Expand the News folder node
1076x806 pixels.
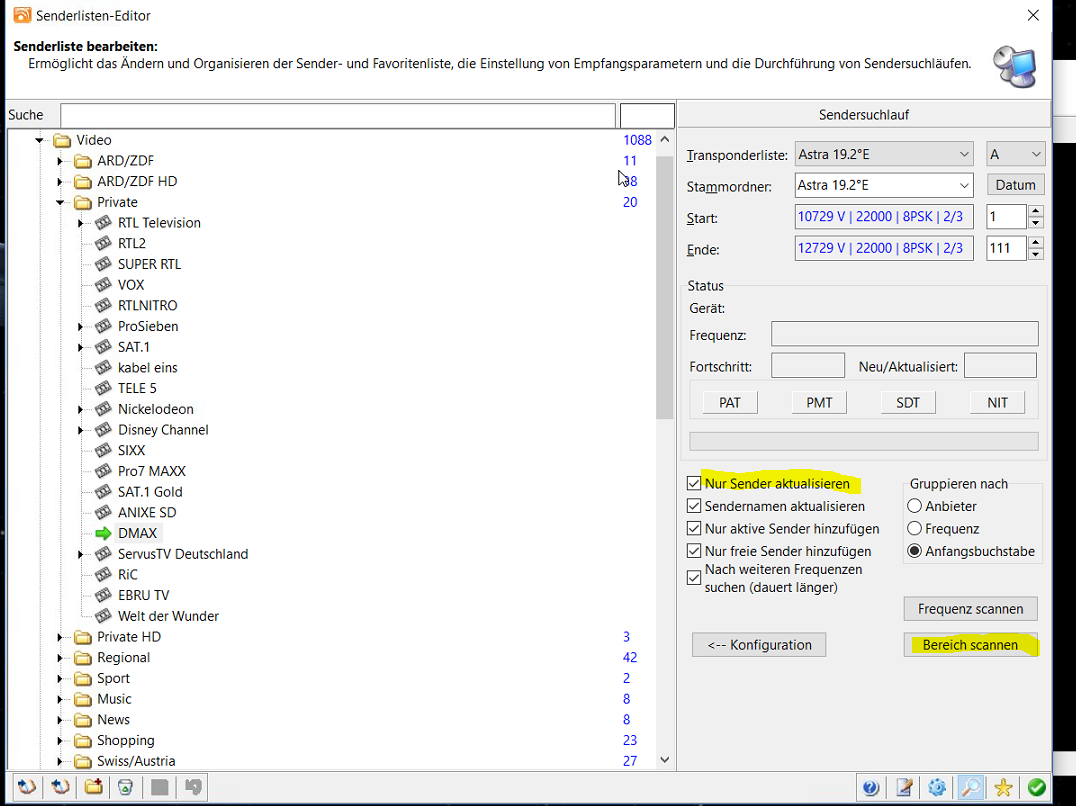60,720
